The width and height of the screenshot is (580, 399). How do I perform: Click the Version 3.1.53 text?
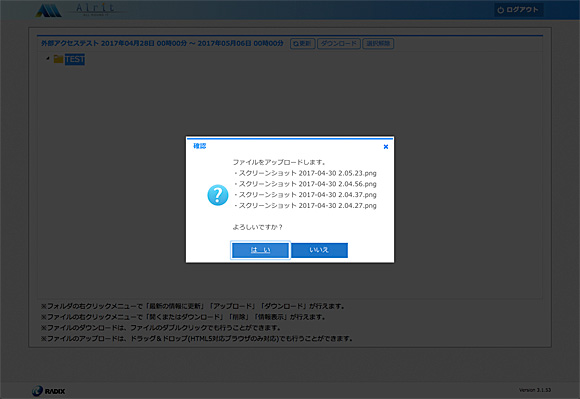click(535, 390)
